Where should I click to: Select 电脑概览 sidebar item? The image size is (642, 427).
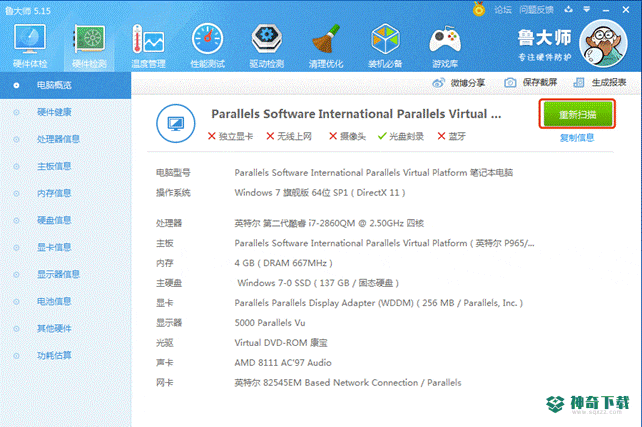click(66, 85)
